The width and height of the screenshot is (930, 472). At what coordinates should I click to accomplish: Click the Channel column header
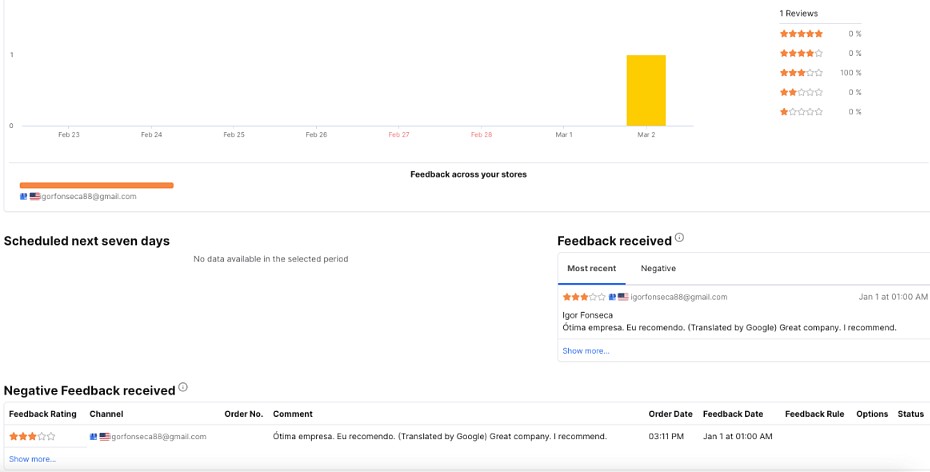(x=106, y=414)
